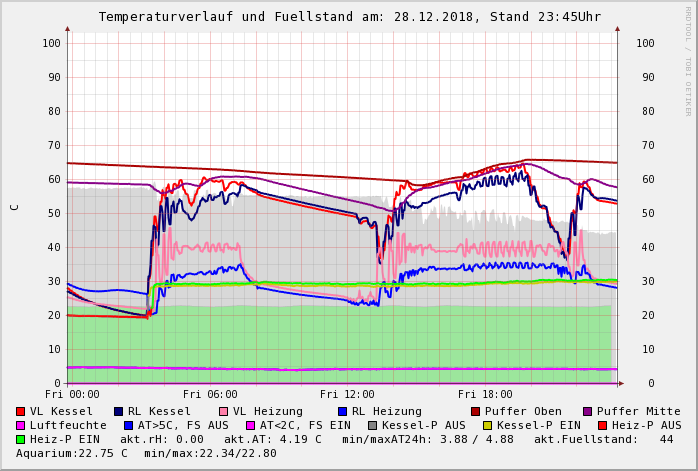This screenshot has width=698, height=471.
Task: Click the red VL Kessel legend swatch
Action: coord(21,412)
